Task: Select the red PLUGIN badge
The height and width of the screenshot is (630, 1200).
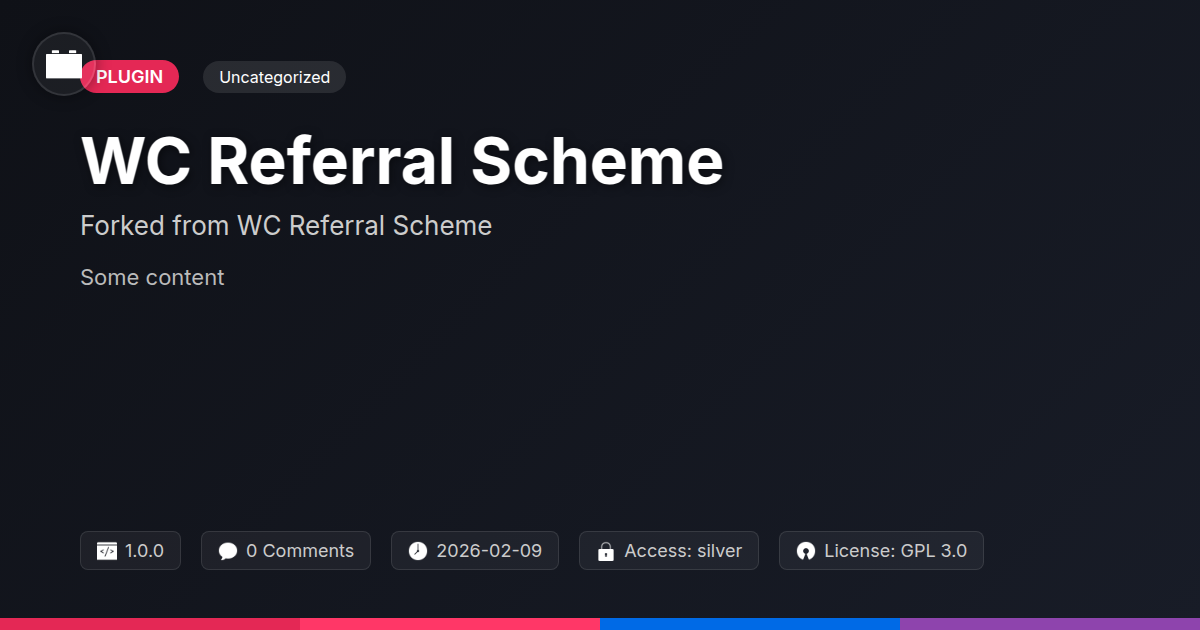Action: [x=130, y=77]
